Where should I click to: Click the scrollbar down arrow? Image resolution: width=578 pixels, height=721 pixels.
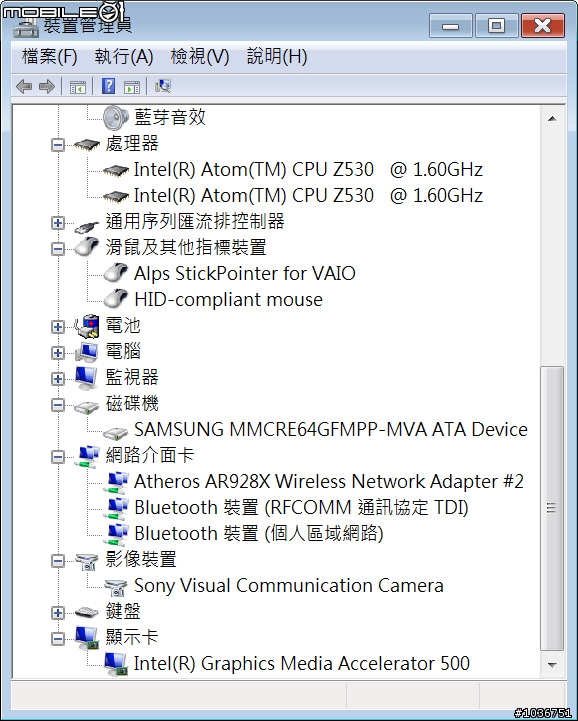[552, 665]
